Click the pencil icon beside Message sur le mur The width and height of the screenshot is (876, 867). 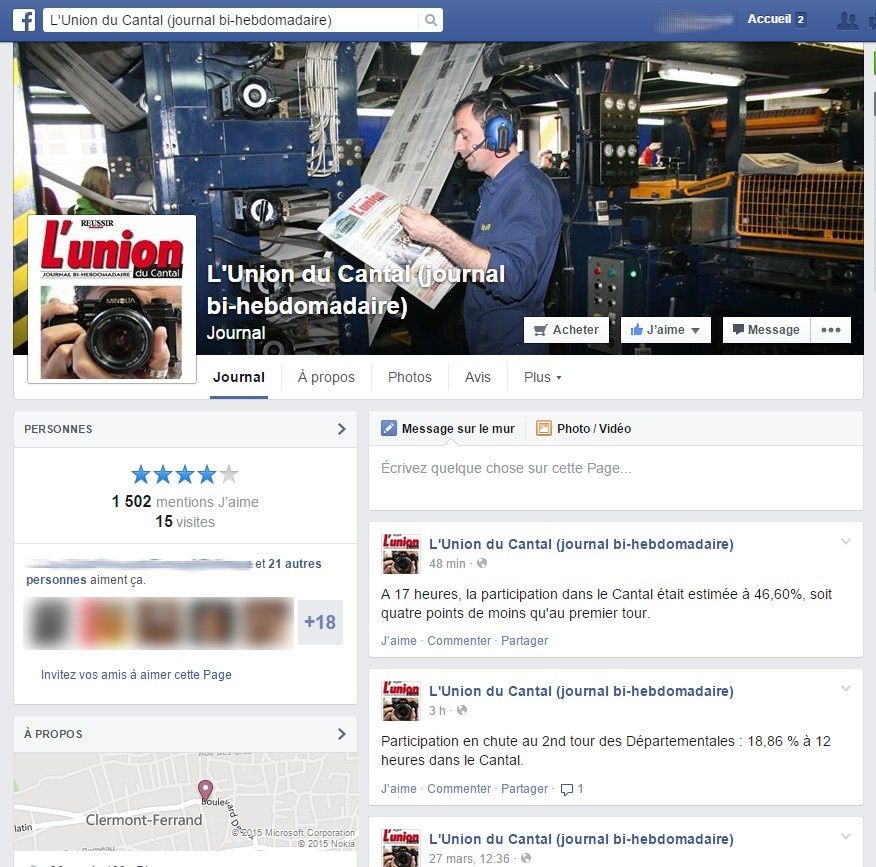click(x=388, y=428)
